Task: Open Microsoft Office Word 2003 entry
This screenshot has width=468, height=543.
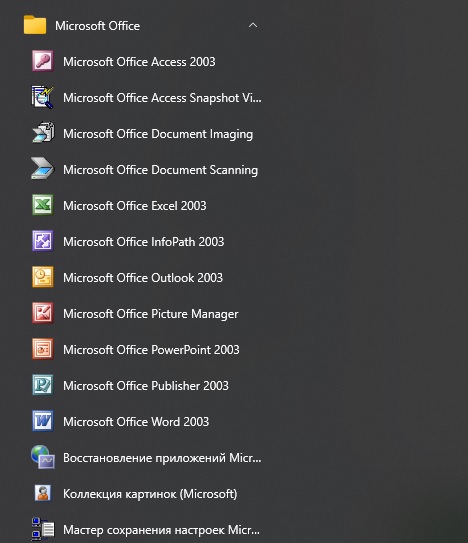Action: point(136,422)
